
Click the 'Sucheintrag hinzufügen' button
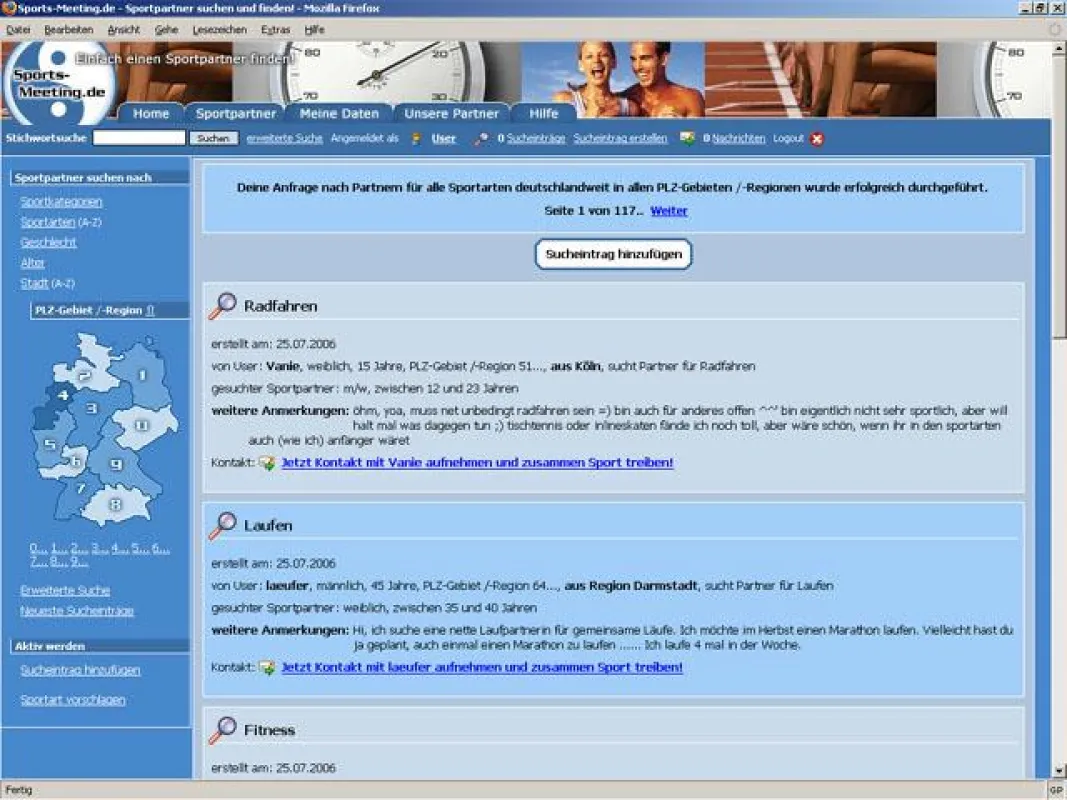pos(614,254)
